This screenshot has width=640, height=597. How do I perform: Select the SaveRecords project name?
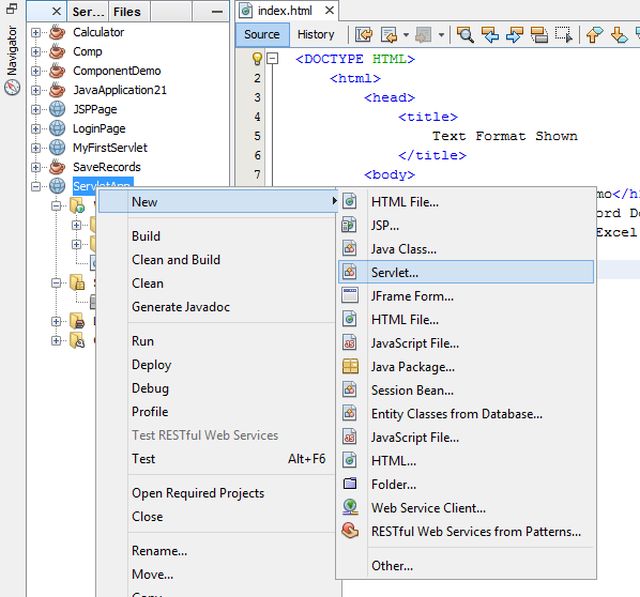(107, 167)
